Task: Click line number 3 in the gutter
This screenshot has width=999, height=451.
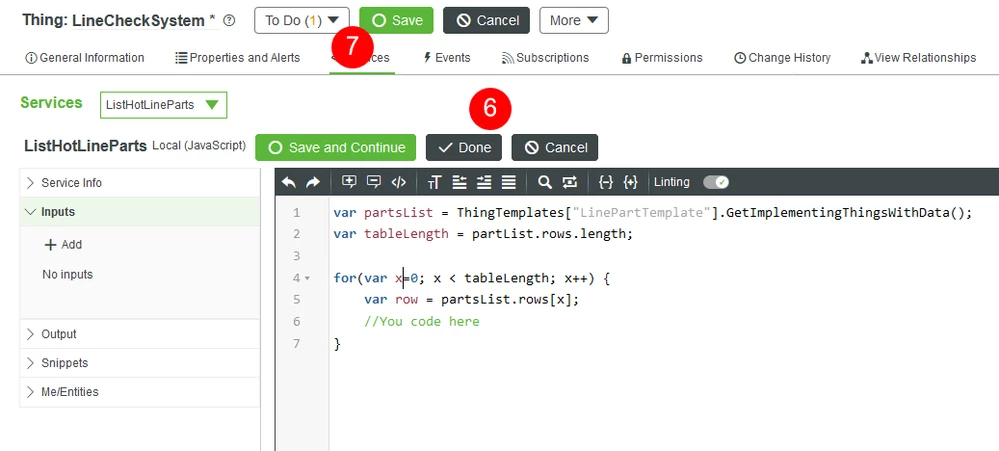Action: point(296,256)
